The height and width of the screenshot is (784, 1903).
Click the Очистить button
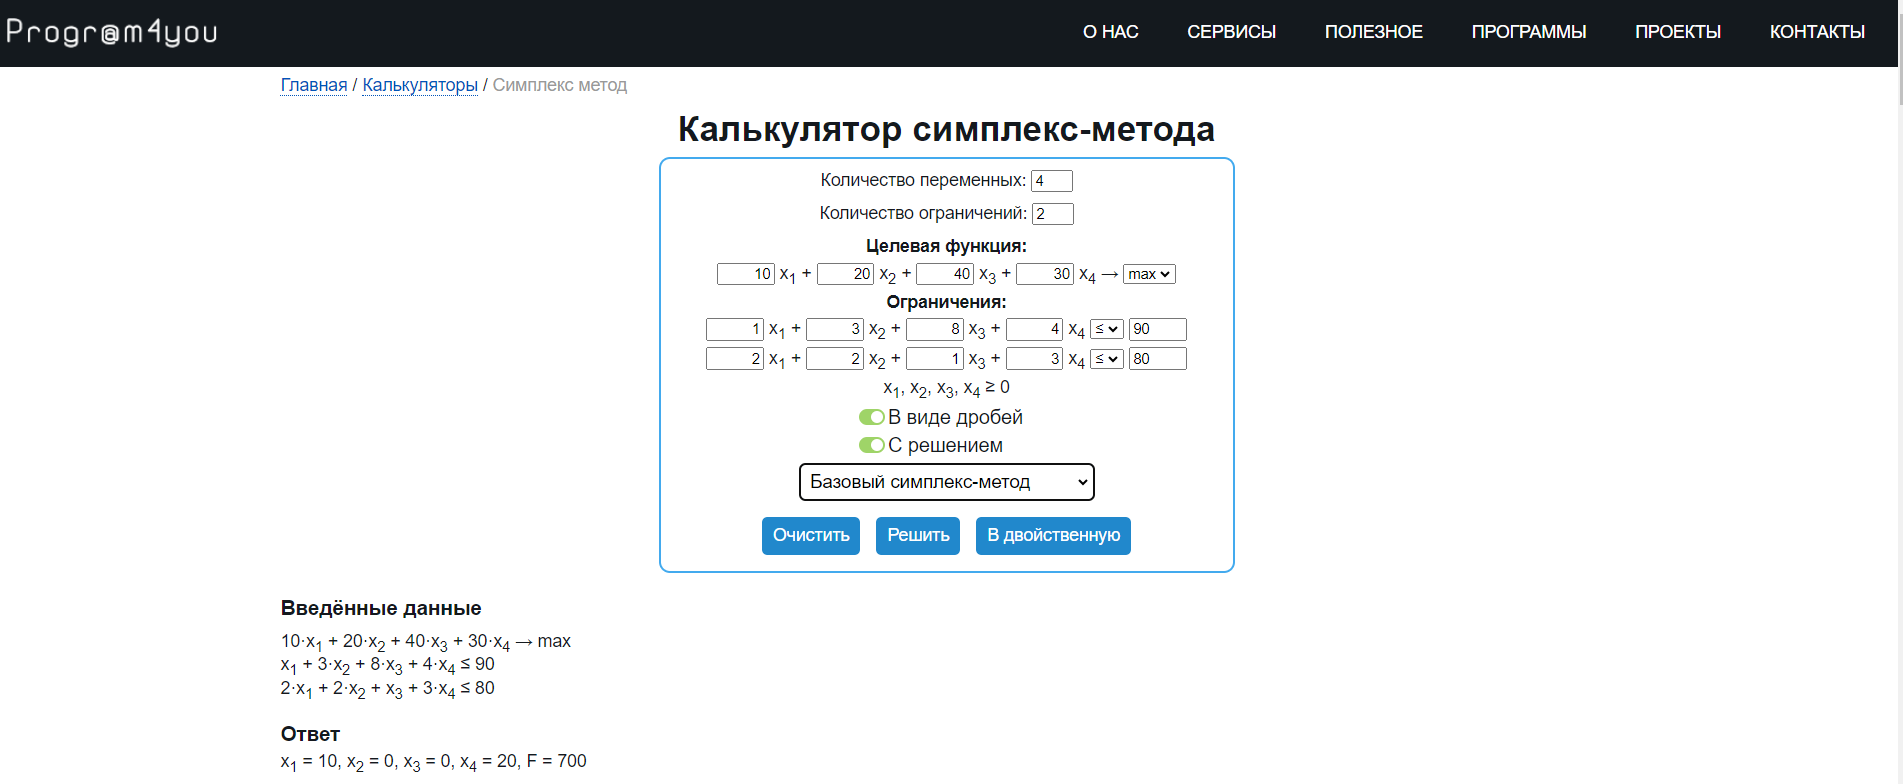coord(811,536)
